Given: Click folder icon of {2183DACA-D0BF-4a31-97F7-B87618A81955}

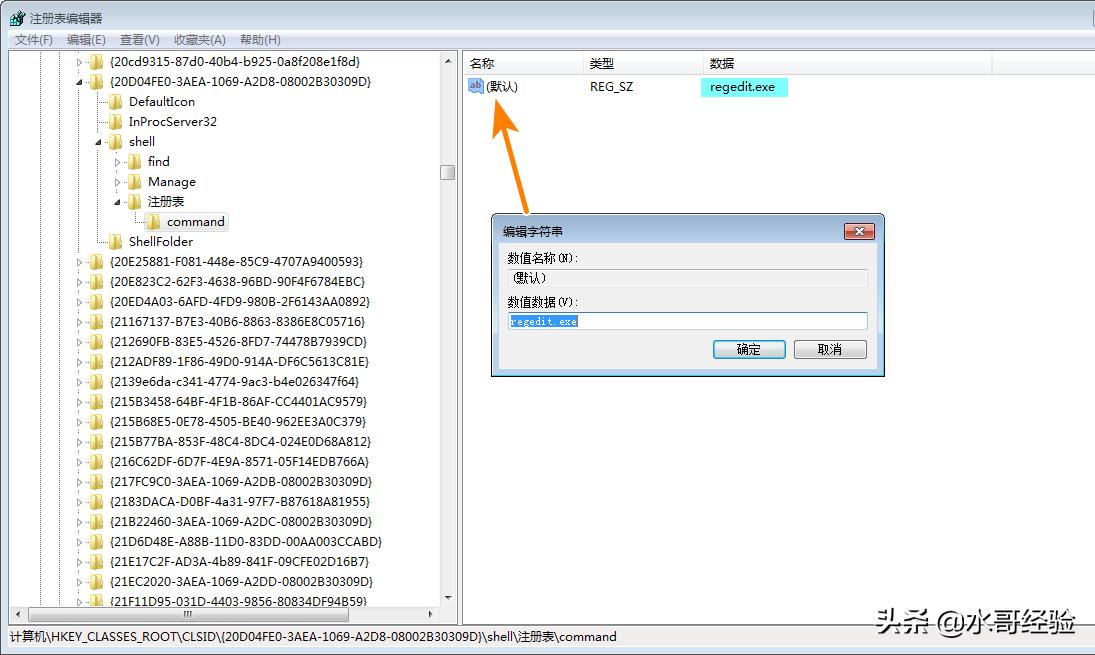Looking at the screenshot, I should tap(96, 502).
